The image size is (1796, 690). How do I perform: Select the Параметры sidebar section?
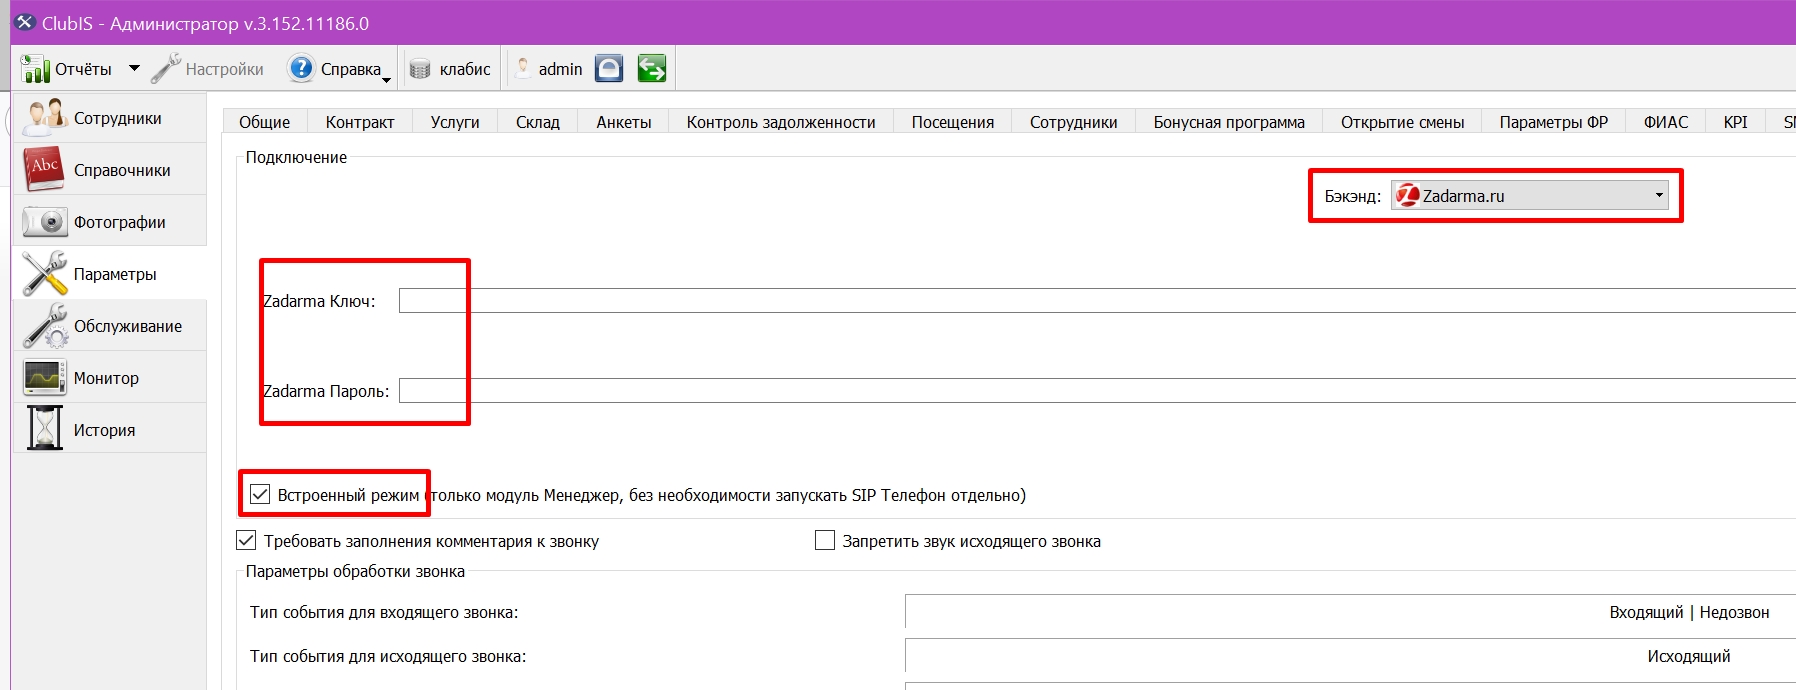pos(109,274)
